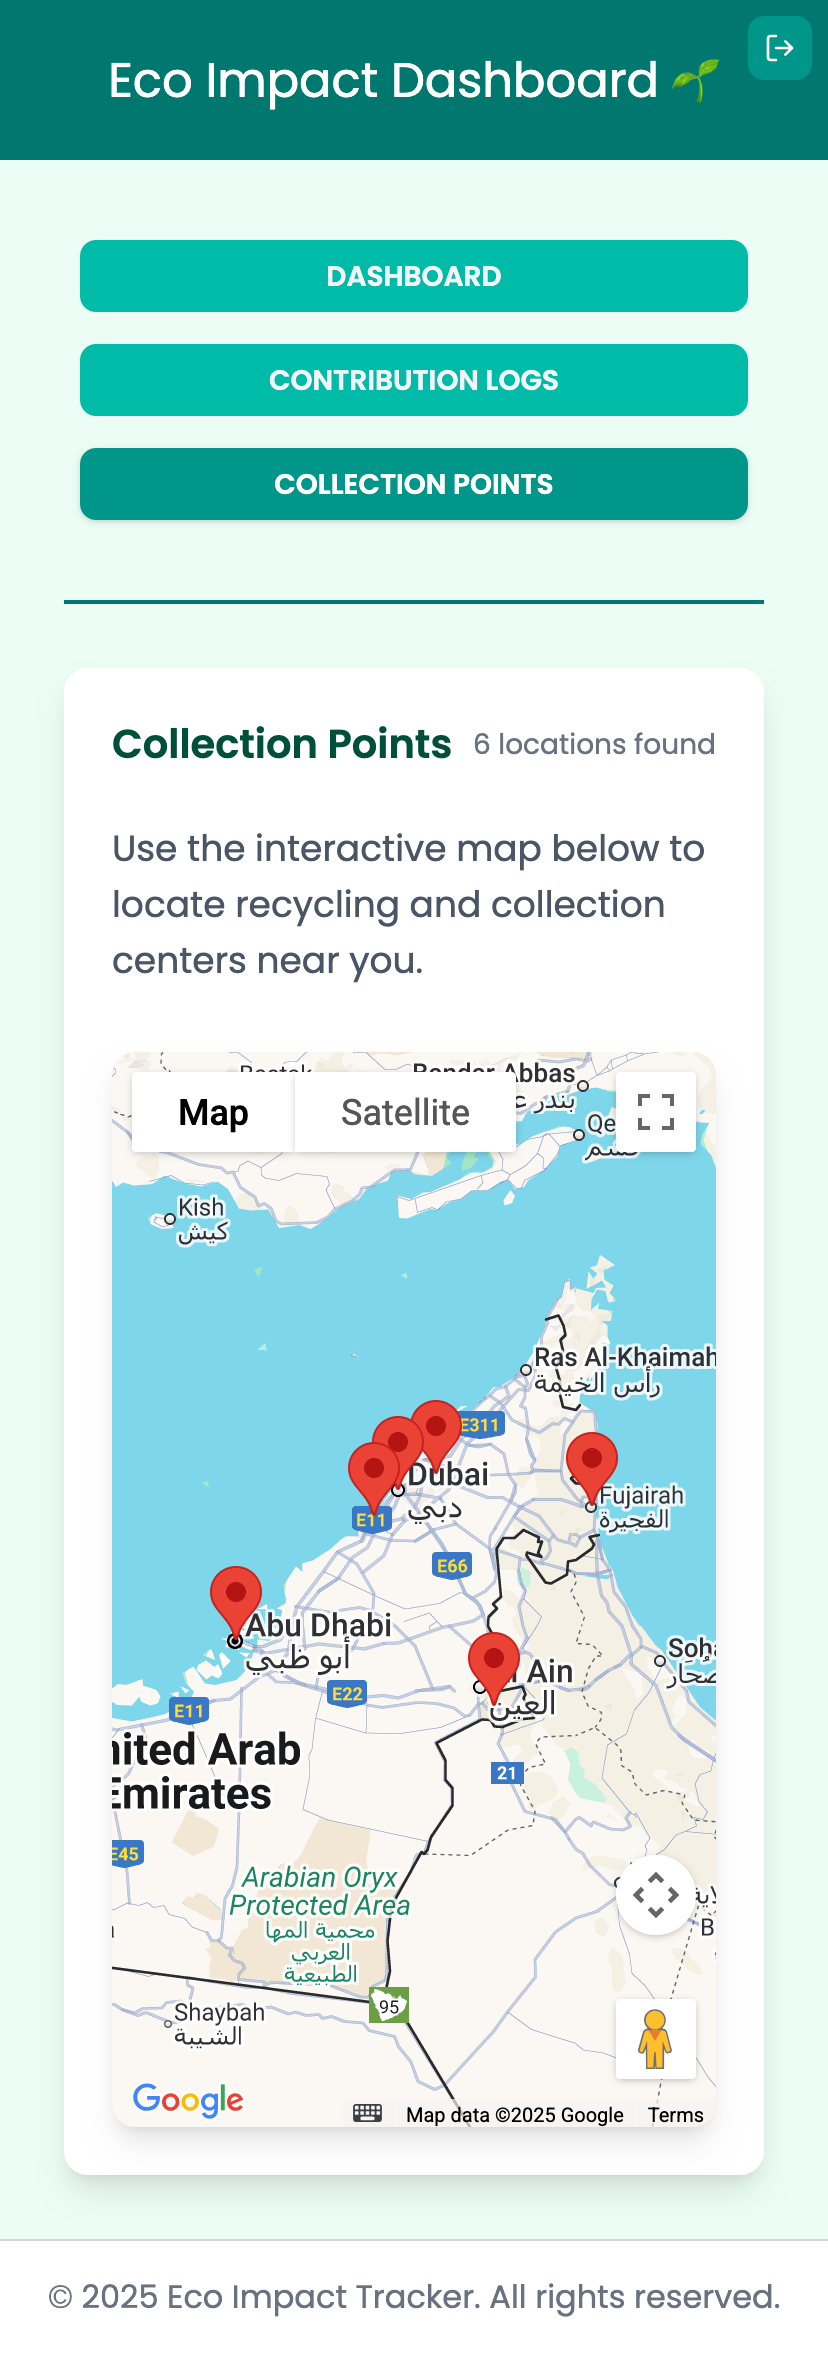Open the Collection Points page
Screen dimensions: 828x2354
414,484
